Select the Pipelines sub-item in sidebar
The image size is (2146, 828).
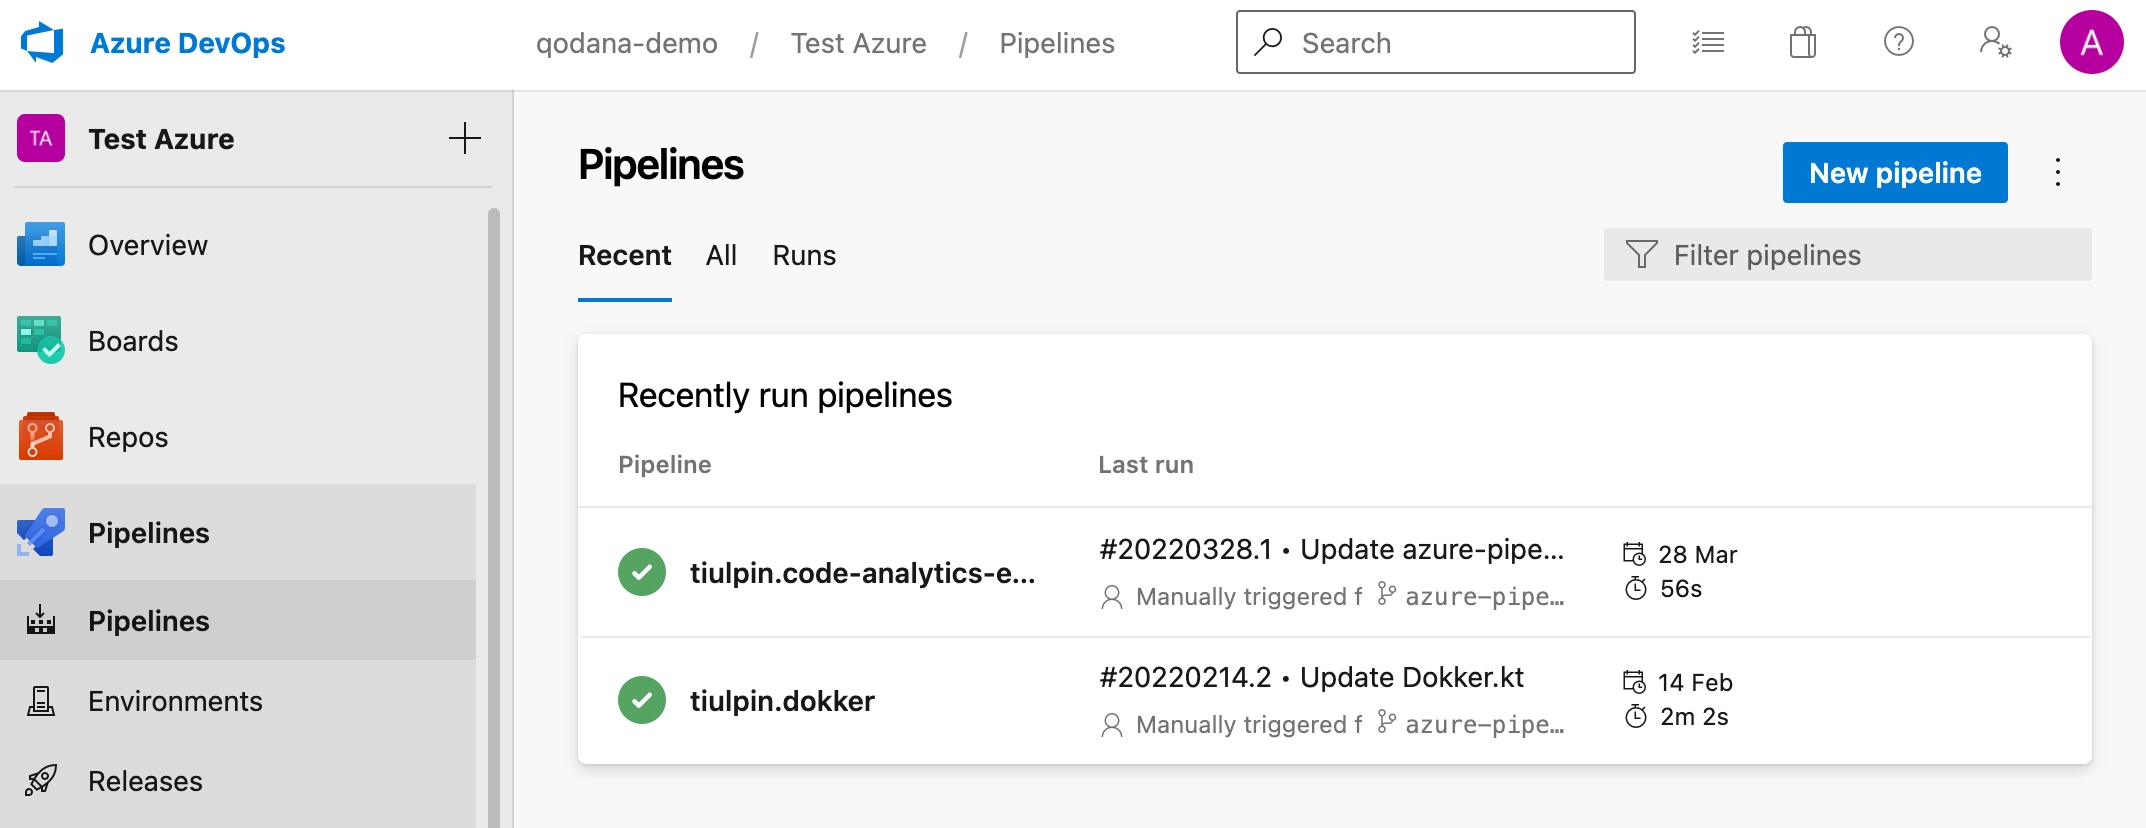(238, 620)
